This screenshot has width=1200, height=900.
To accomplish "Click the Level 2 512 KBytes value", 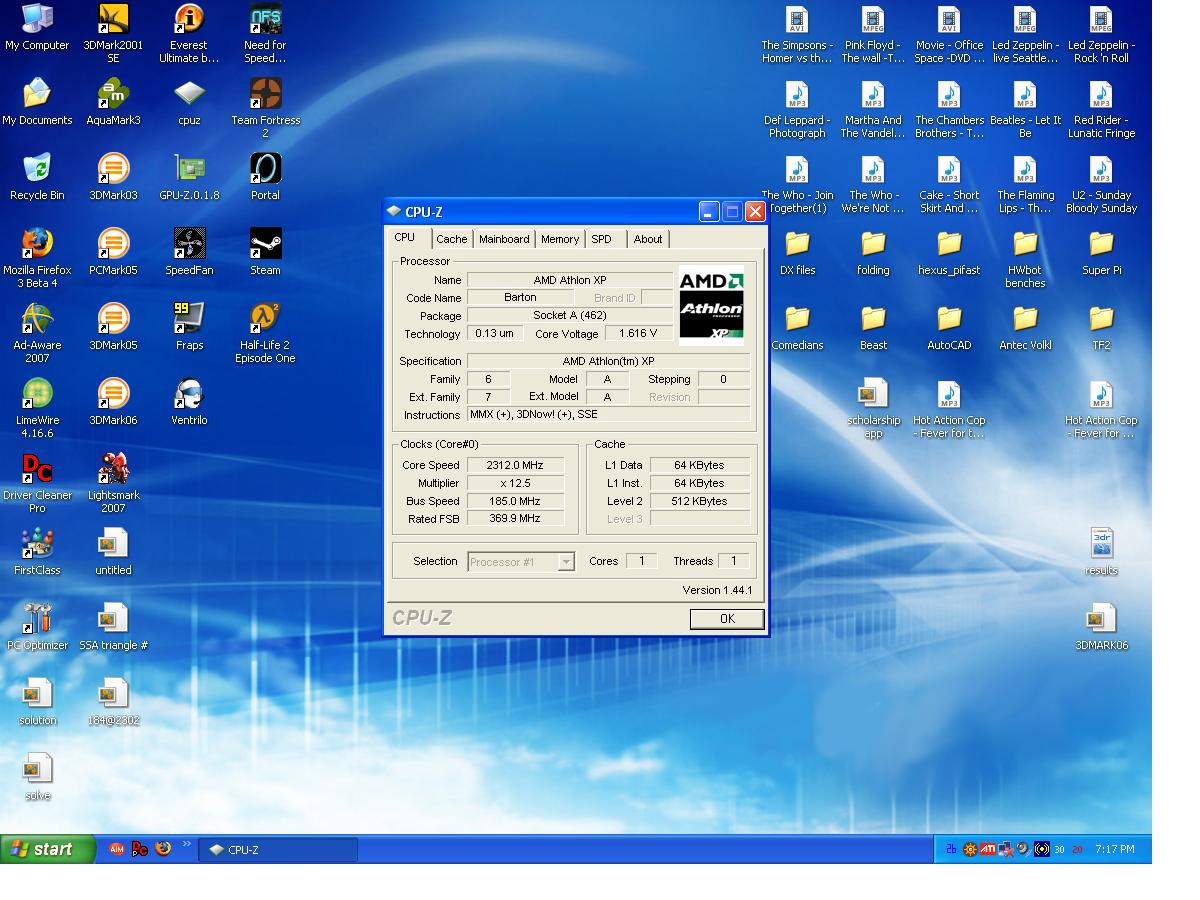I will [x=699, y=501].
